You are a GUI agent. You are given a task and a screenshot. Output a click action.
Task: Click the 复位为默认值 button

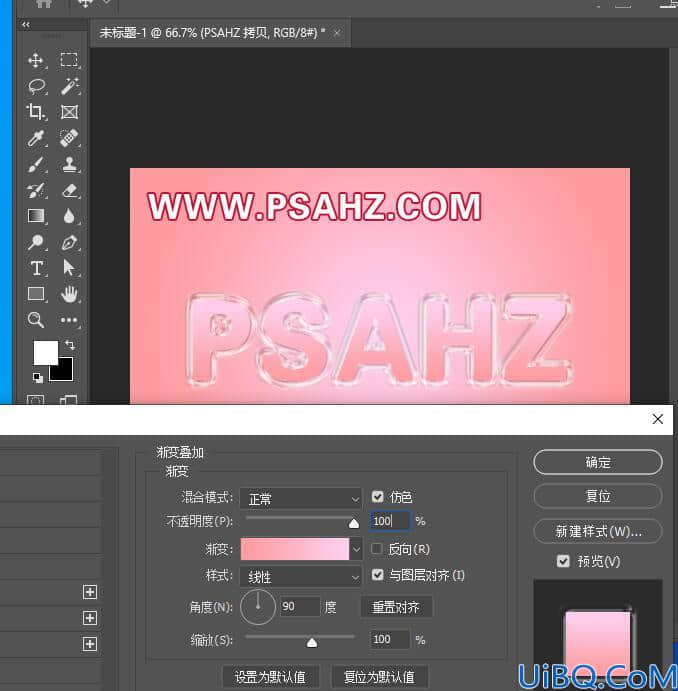pyautogui.click(x=379, y=677)
